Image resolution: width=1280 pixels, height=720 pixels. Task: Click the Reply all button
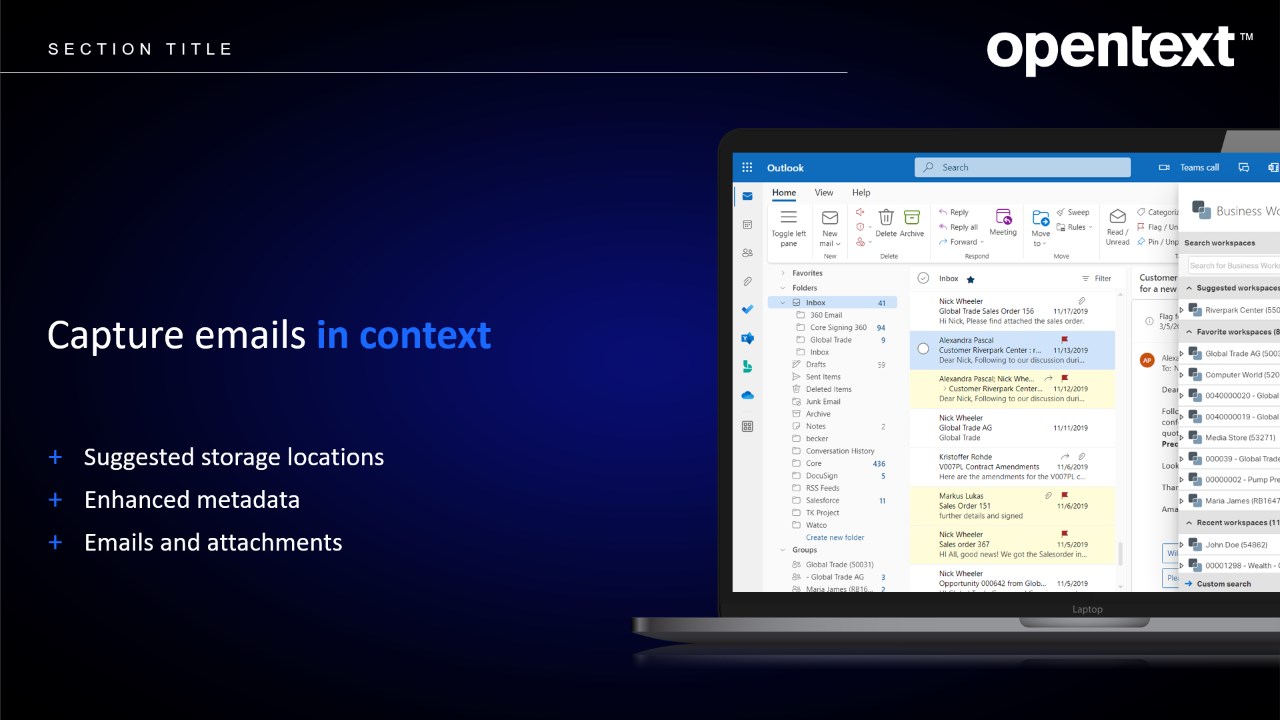(x=958, y=227)
